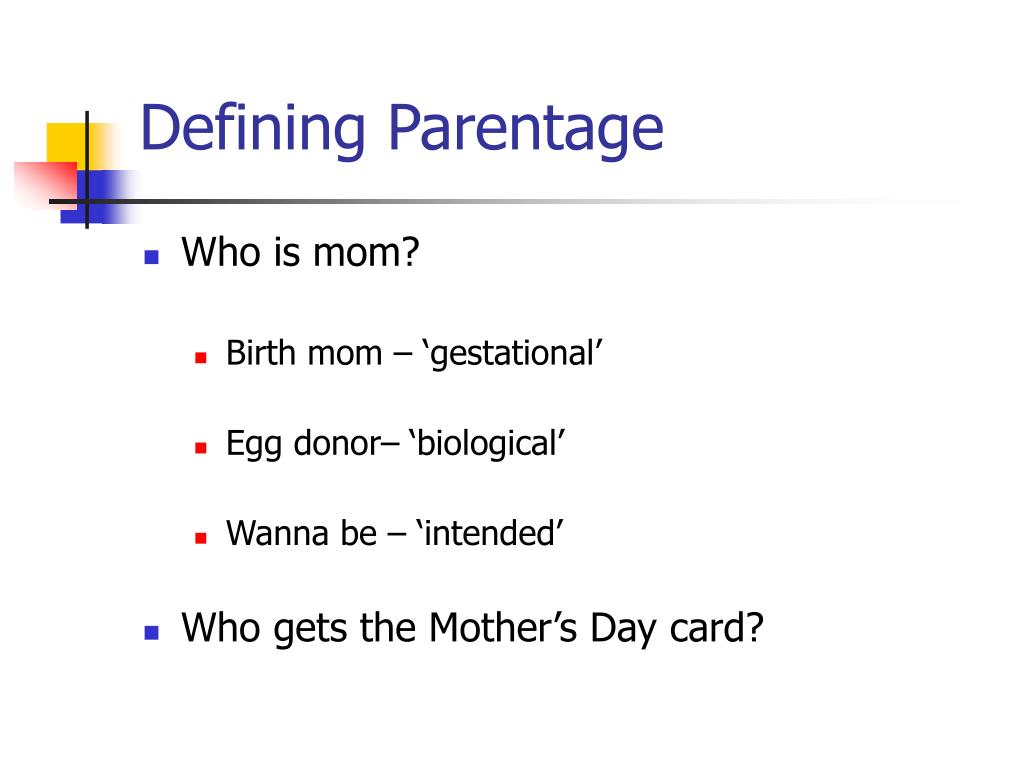Click the blue bullet beside 'Who gets the Mother's Day card?'
This screenshot has width=1024, height=768.
(x=152, y=632)
